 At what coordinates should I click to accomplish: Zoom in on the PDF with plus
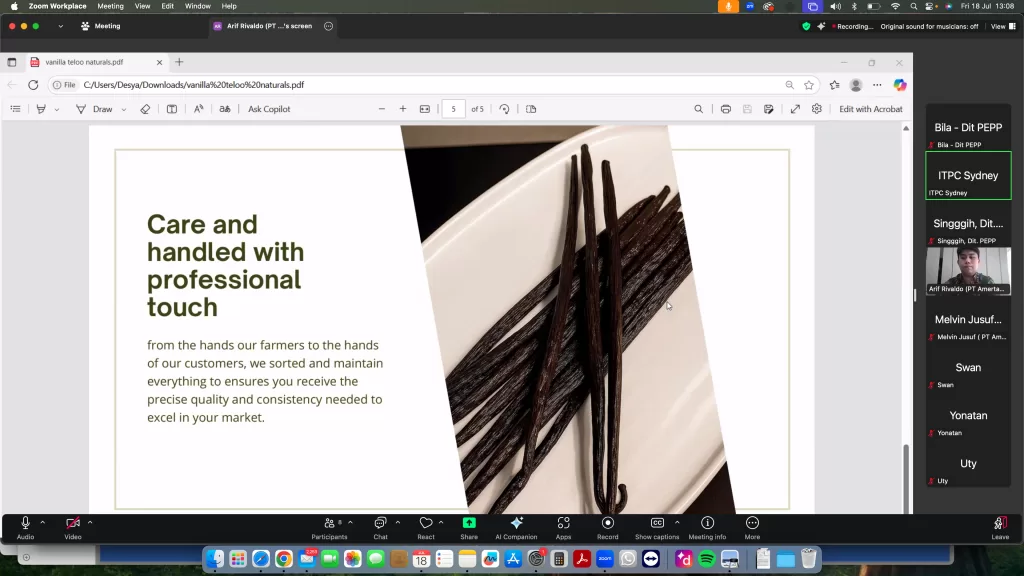point(403,109)
